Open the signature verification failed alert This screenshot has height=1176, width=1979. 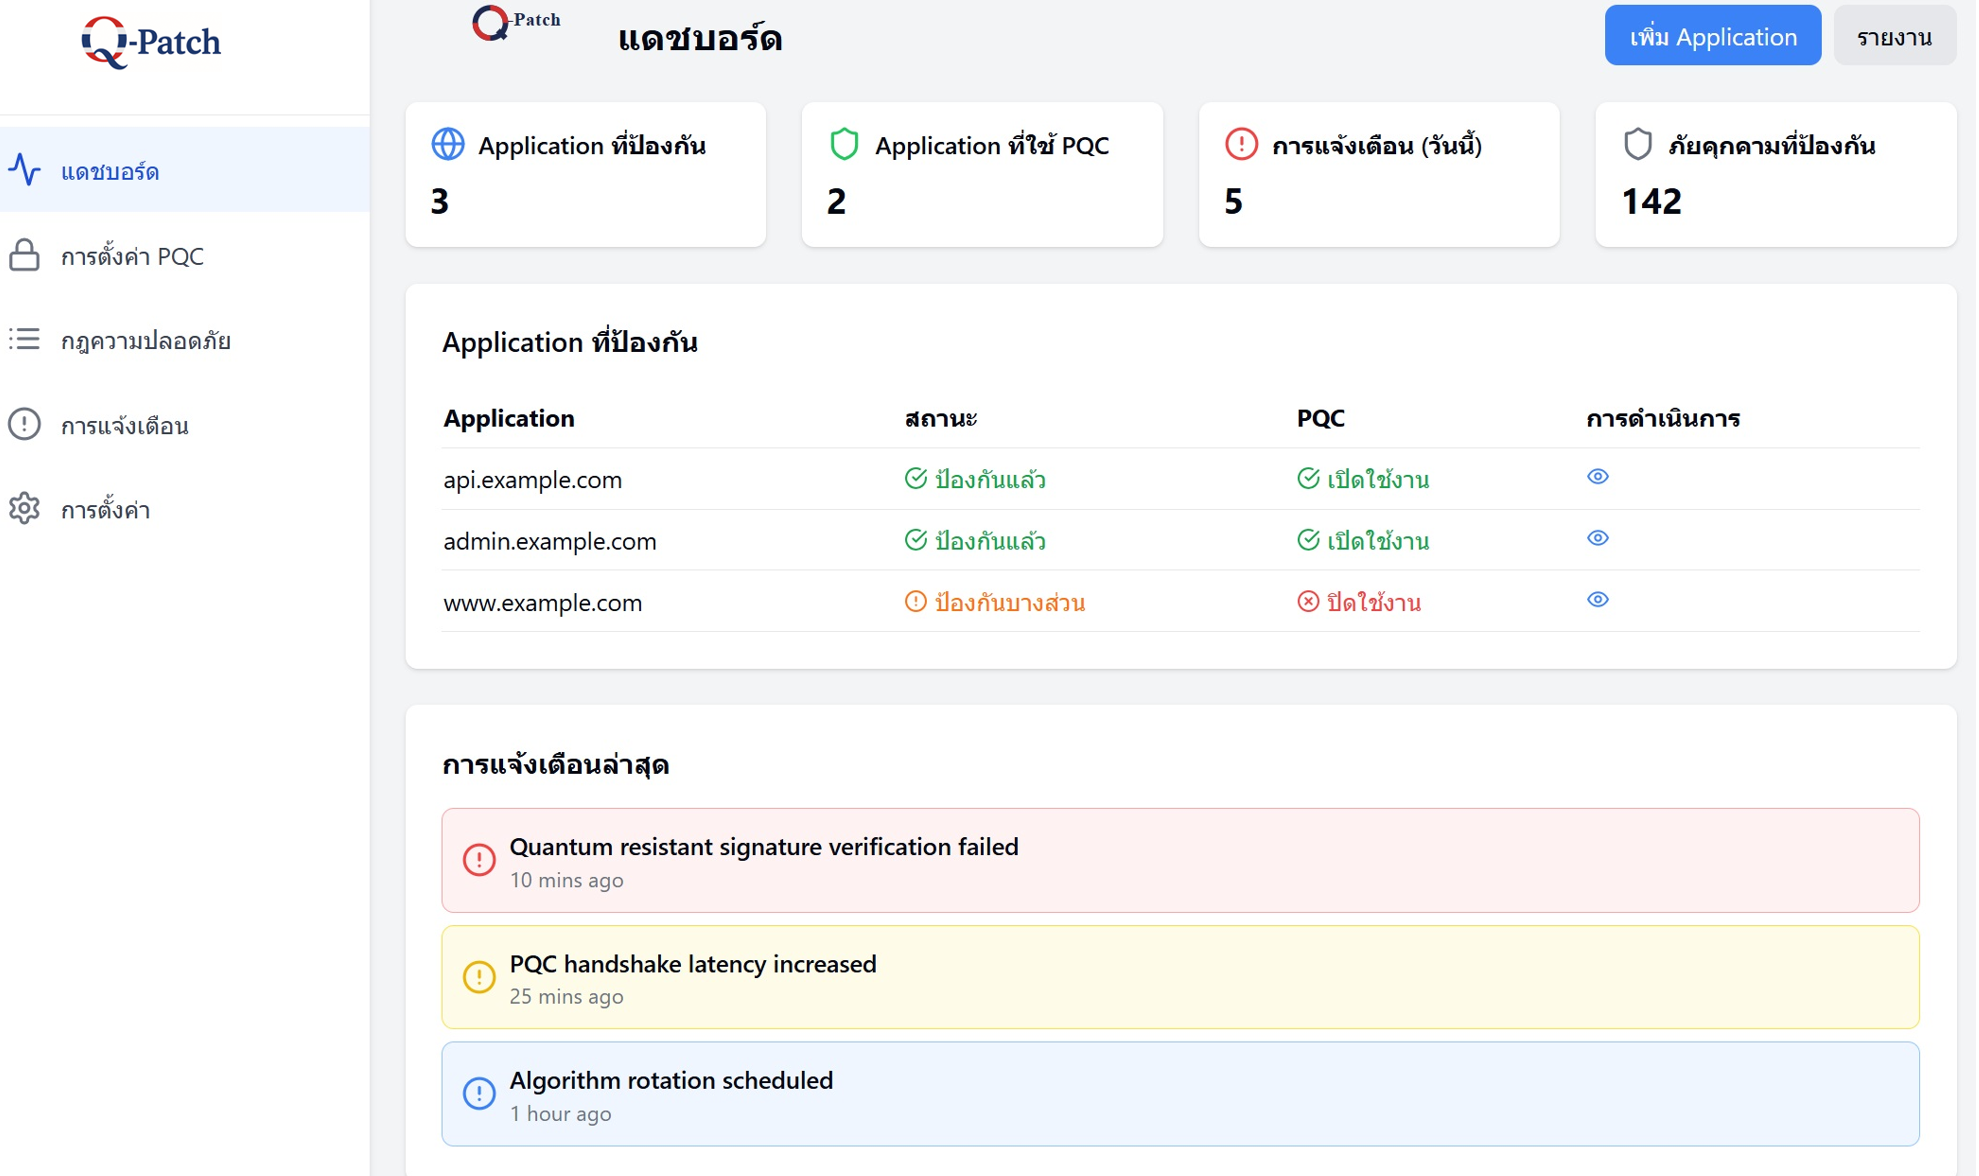[1179, 860]
